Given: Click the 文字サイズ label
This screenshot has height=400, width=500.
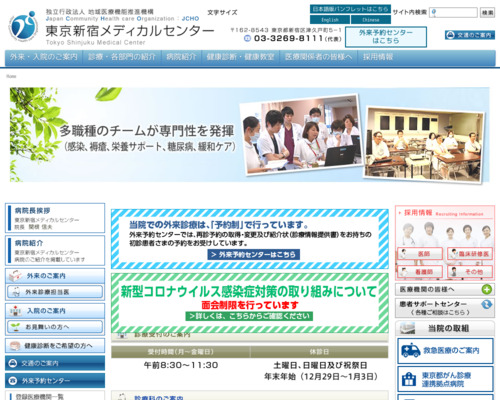Looking at the screenshot, I should (223, 13).
